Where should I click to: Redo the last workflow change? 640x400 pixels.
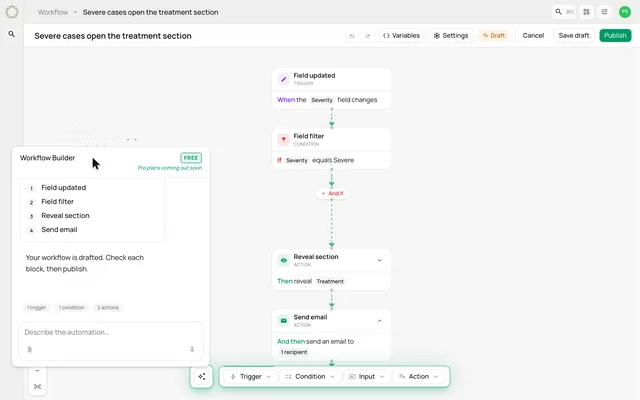(367, 36)
